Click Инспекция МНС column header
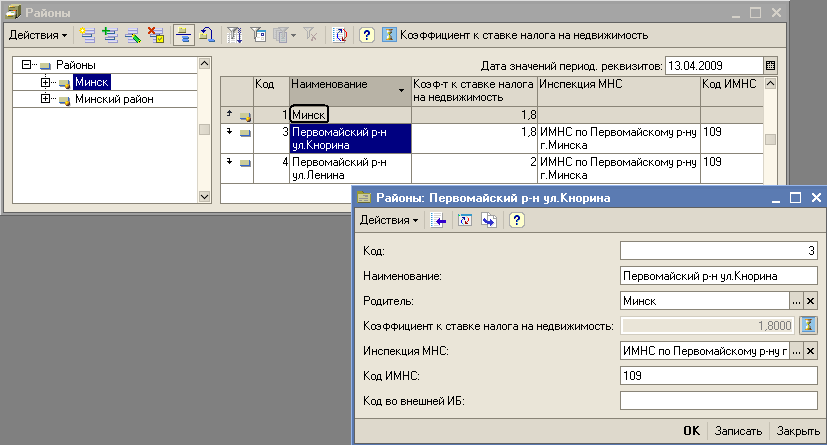 point(619,91)
